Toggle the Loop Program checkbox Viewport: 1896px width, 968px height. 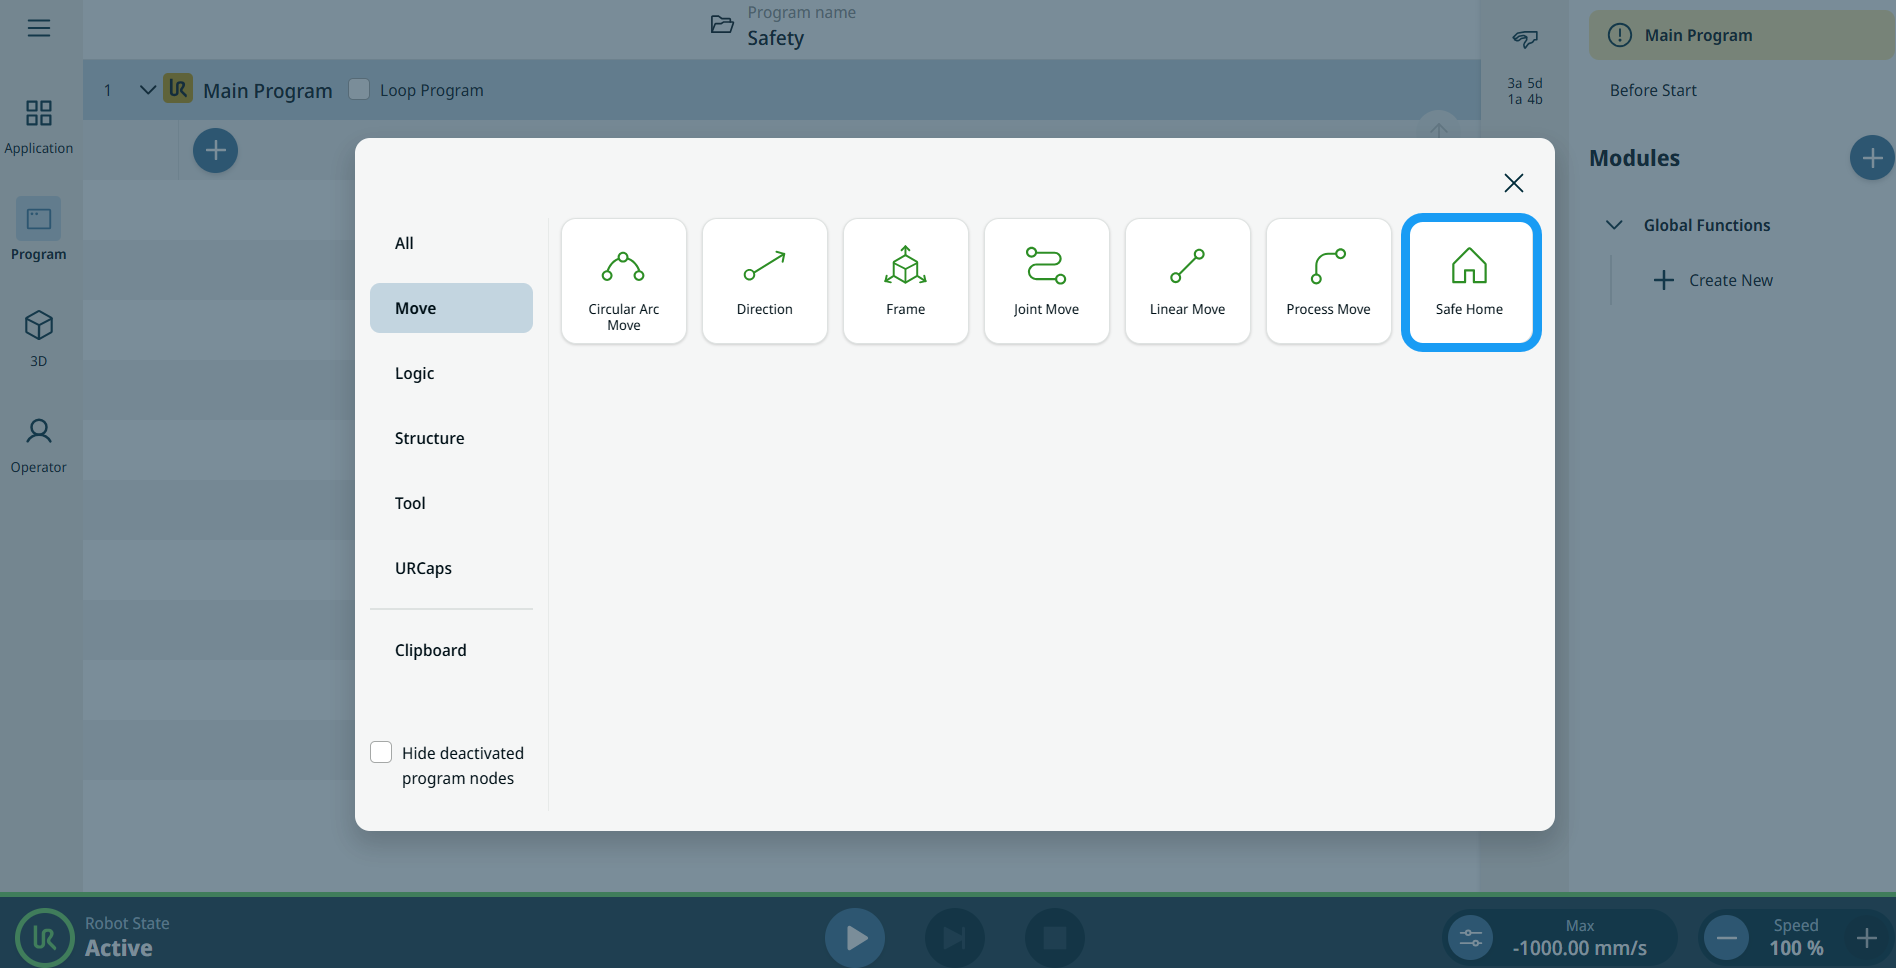[359, 89]
